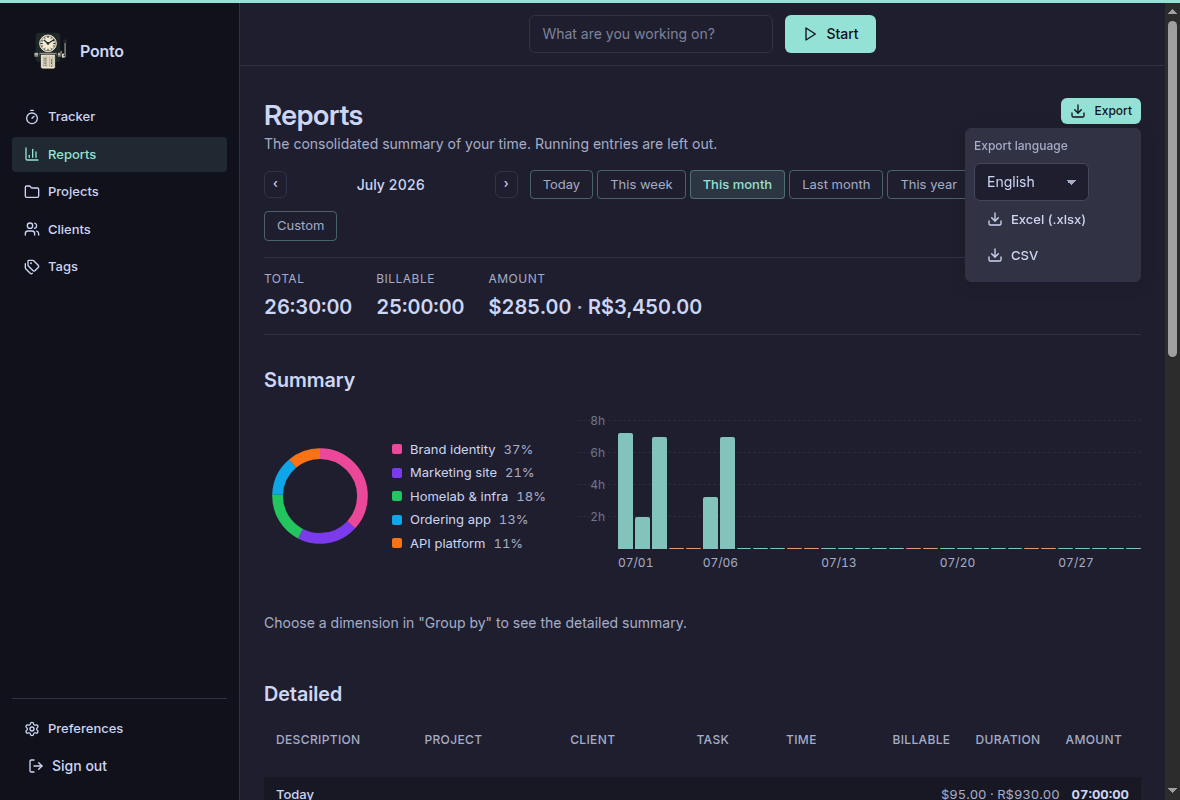The image size is (1180, 800).
Task: Click the billable value 25:00:00
Action: pyautogui.click(x=420, y=306)
